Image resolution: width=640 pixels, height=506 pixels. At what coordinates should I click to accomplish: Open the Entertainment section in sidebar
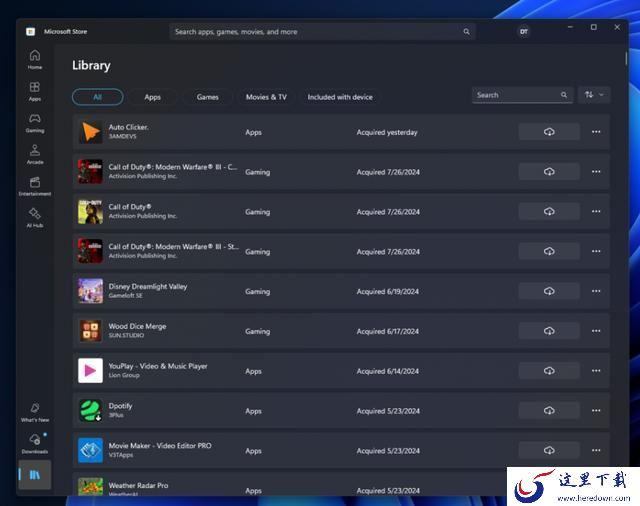pos(35,186)
